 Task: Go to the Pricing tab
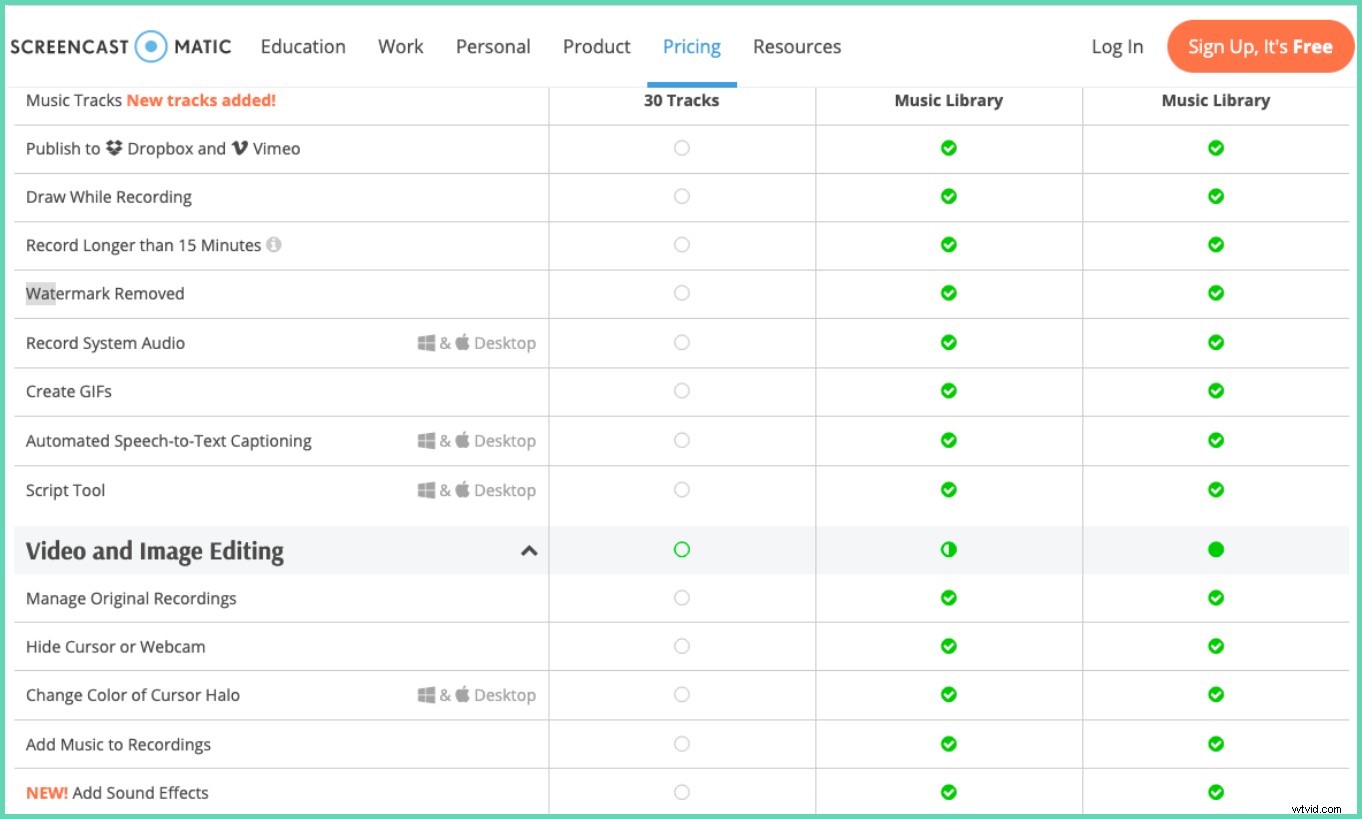(x=691, y=47)
